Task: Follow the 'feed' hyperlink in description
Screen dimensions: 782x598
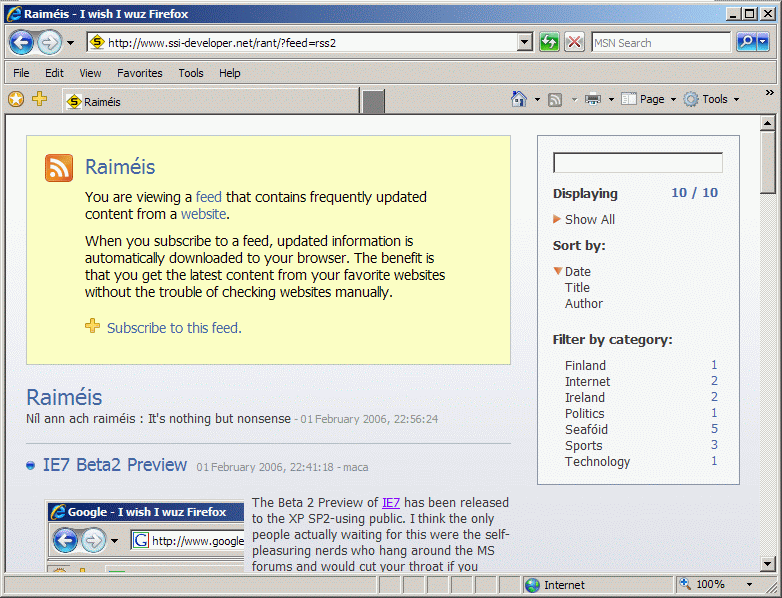Action: [x=208, y=197]
